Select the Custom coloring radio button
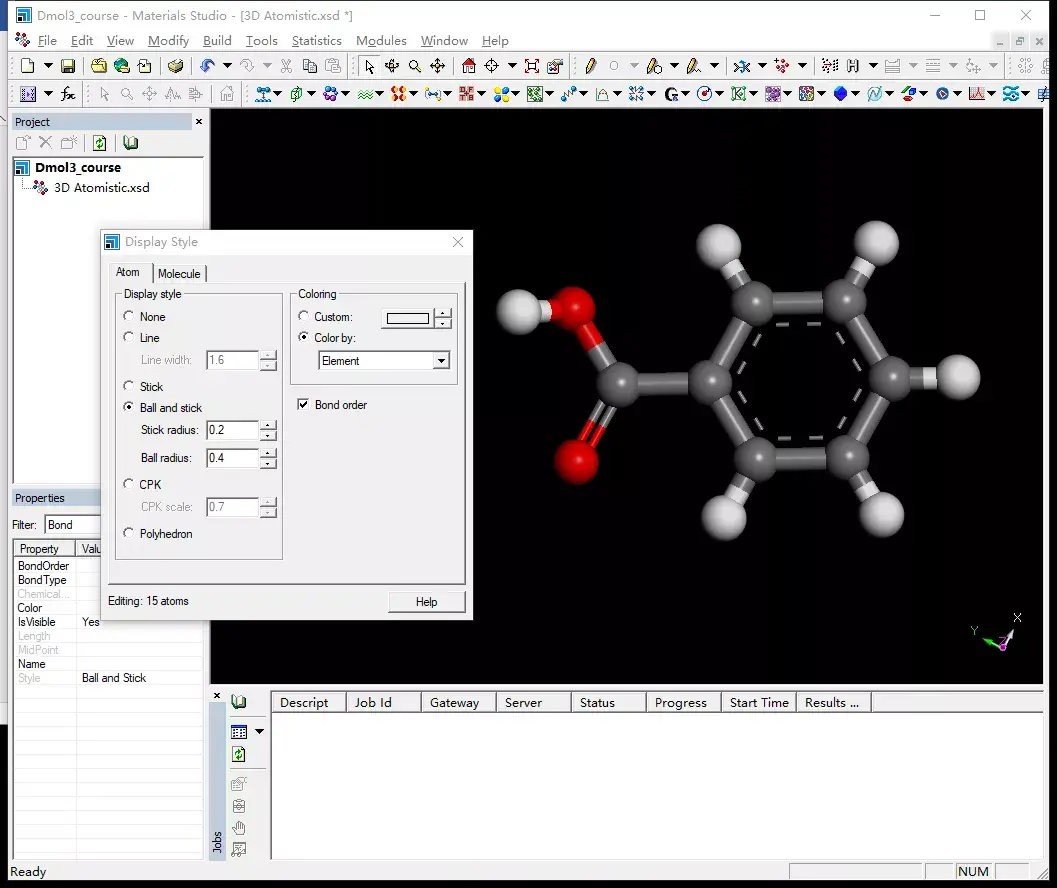The width and height of the screenshot is (1057, 888). pyautogui.click(x=304, y=317)
